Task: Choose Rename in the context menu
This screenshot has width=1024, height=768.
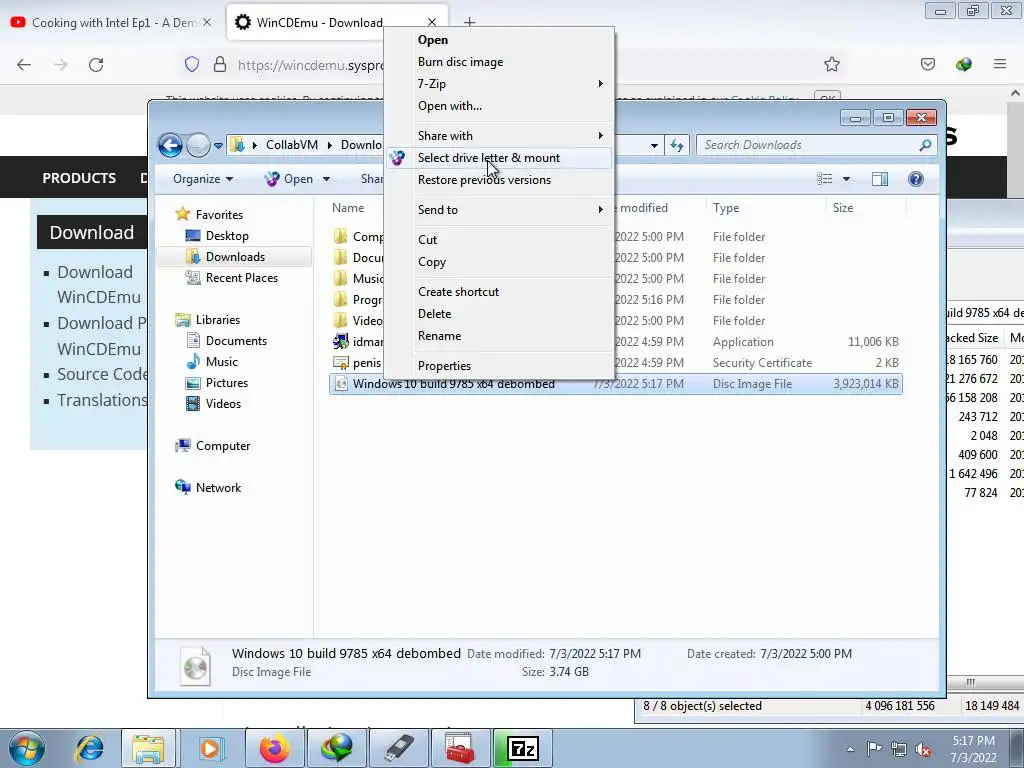Action: pyautogui.click(x=499, y=336)
